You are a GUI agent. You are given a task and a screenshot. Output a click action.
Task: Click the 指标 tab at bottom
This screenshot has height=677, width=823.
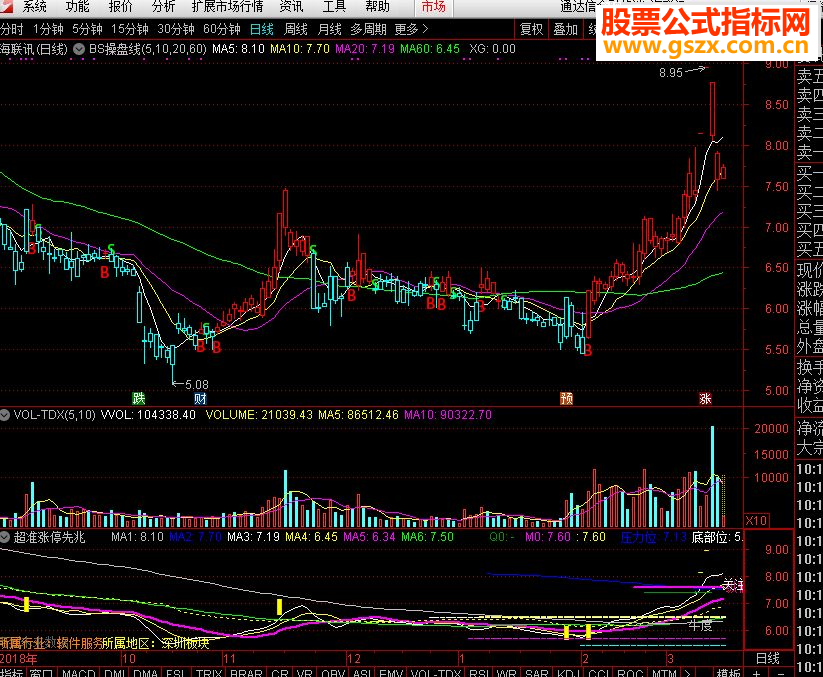pyautogui.click(x=12, y=673)
